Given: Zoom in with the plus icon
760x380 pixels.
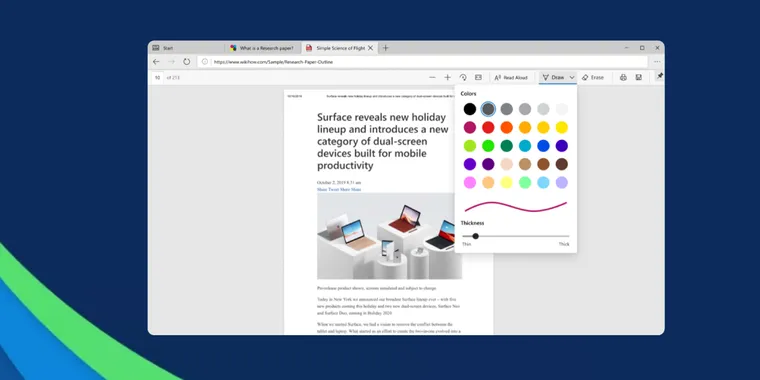Looking at the screenshot, I should click(x=447, y=78).
